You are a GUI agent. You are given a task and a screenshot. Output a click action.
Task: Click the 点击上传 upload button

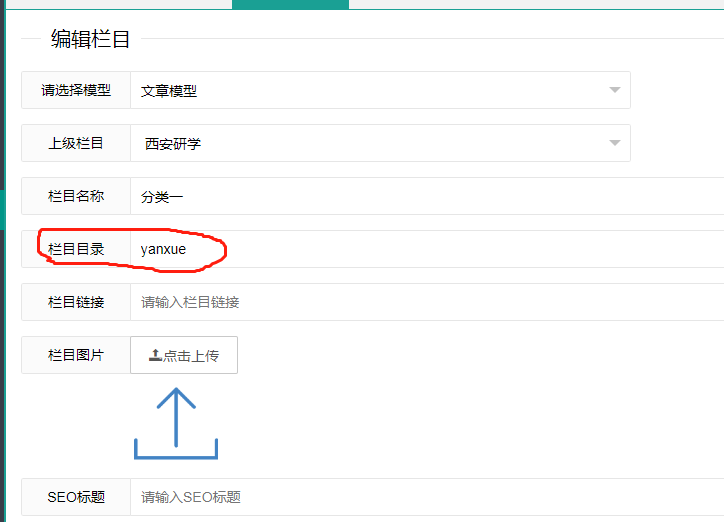point(184,355)
